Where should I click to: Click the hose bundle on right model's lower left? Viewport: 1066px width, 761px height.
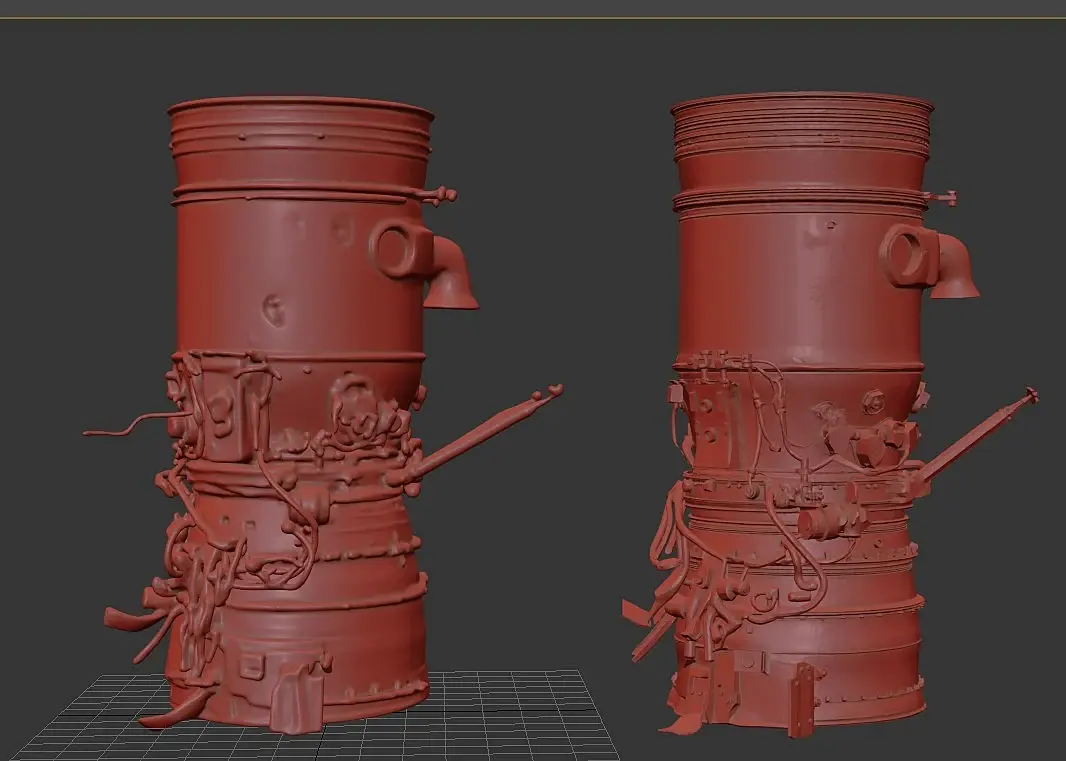click(x=670, y=578)
